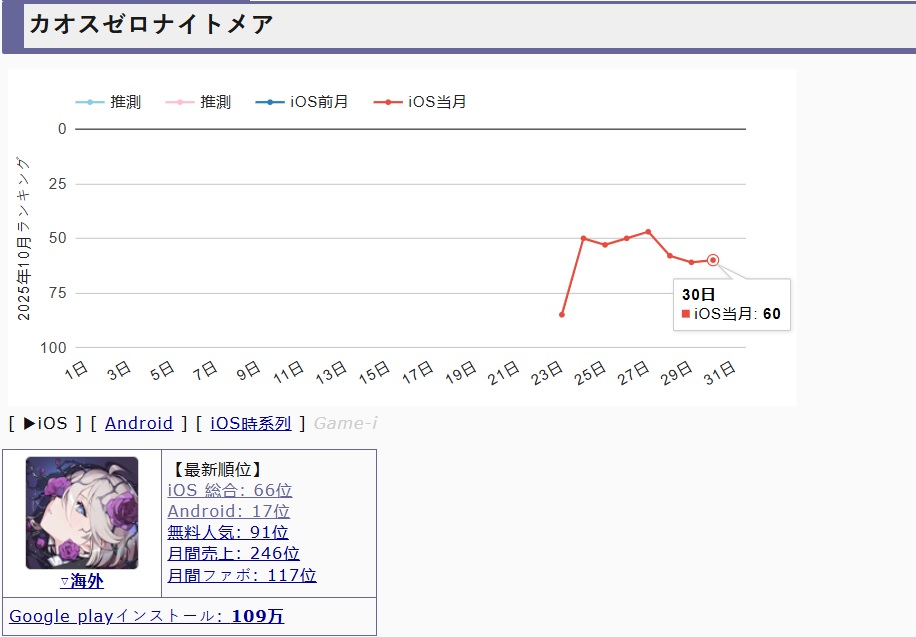Click the highlighted 30日 data point

point(713,260)
